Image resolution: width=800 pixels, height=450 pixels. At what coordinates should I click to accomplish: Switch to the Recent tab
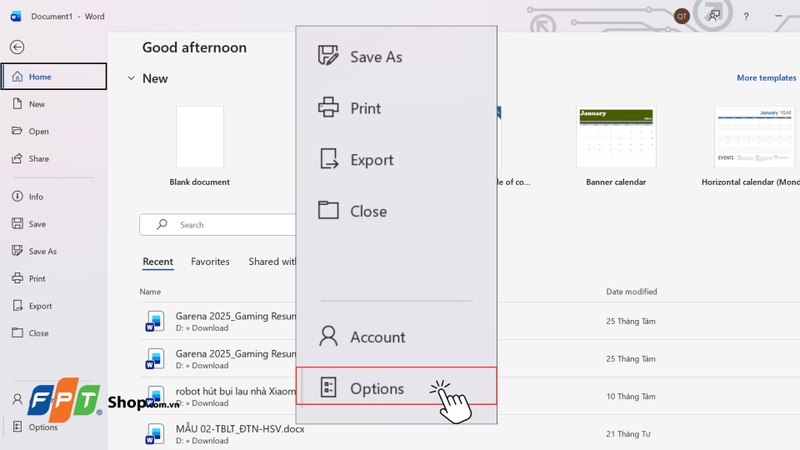pyautogui.click(x=158, y=261)
